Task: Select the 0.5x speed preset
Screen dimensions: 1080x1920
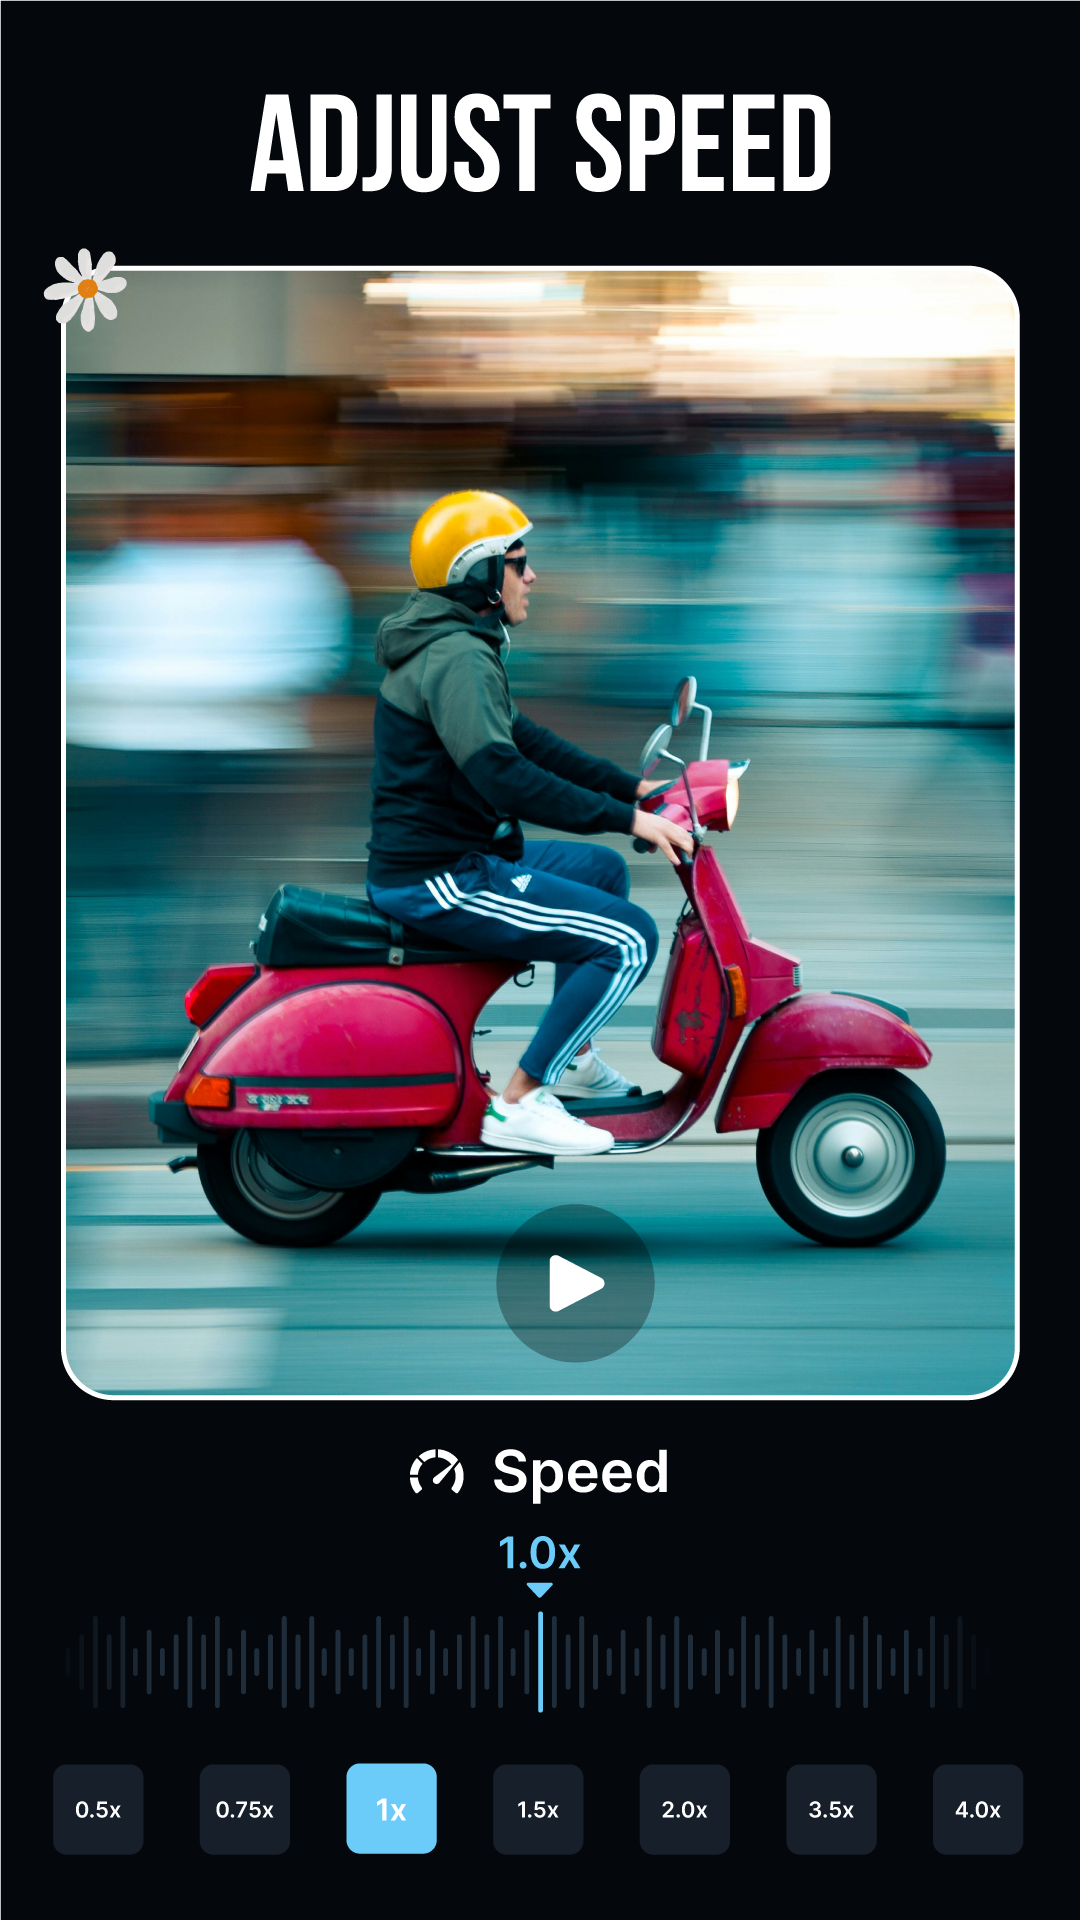Action: click(98, 1809)
